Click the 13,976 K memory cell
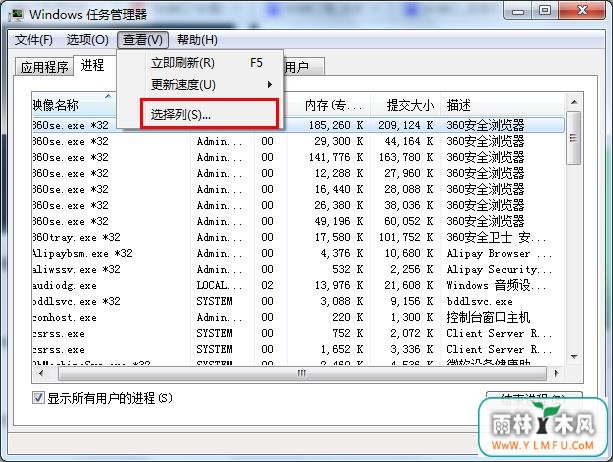 coord(339,285)
